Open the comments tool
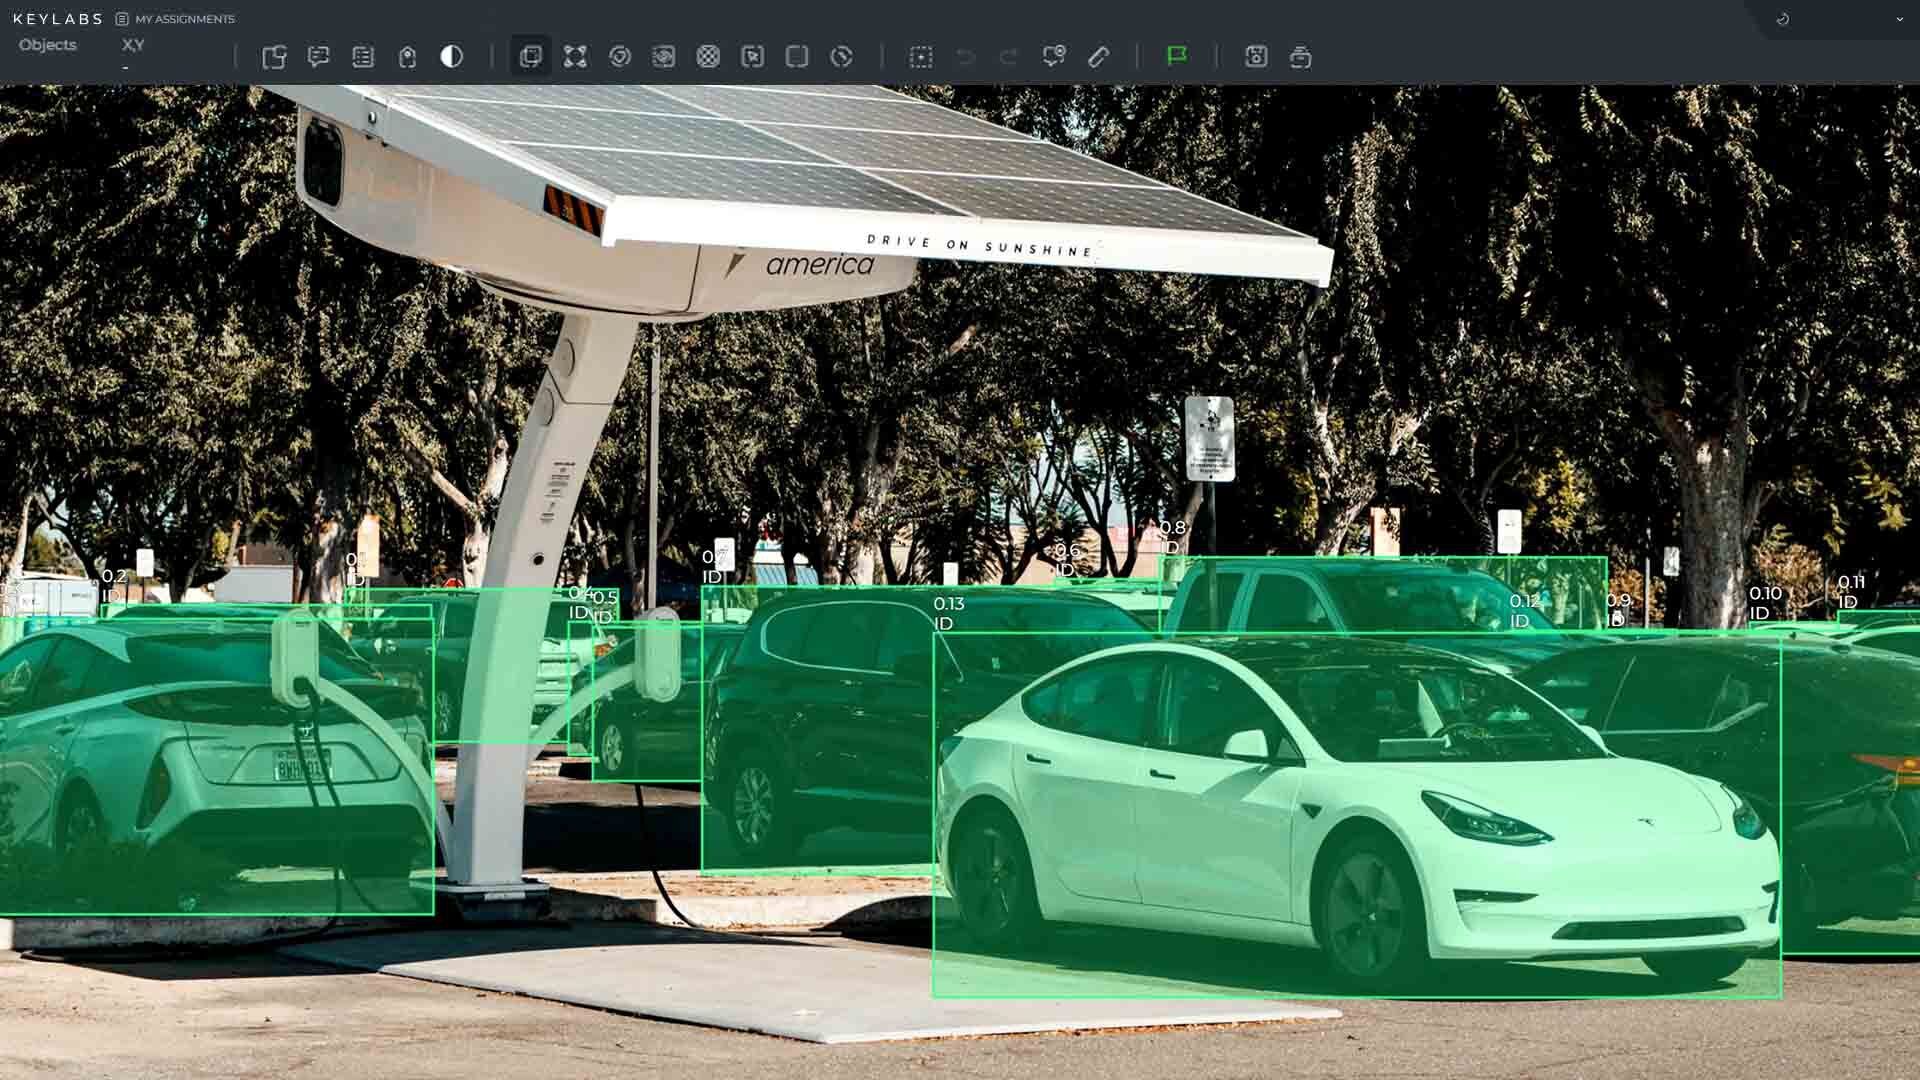 point(319,57)
